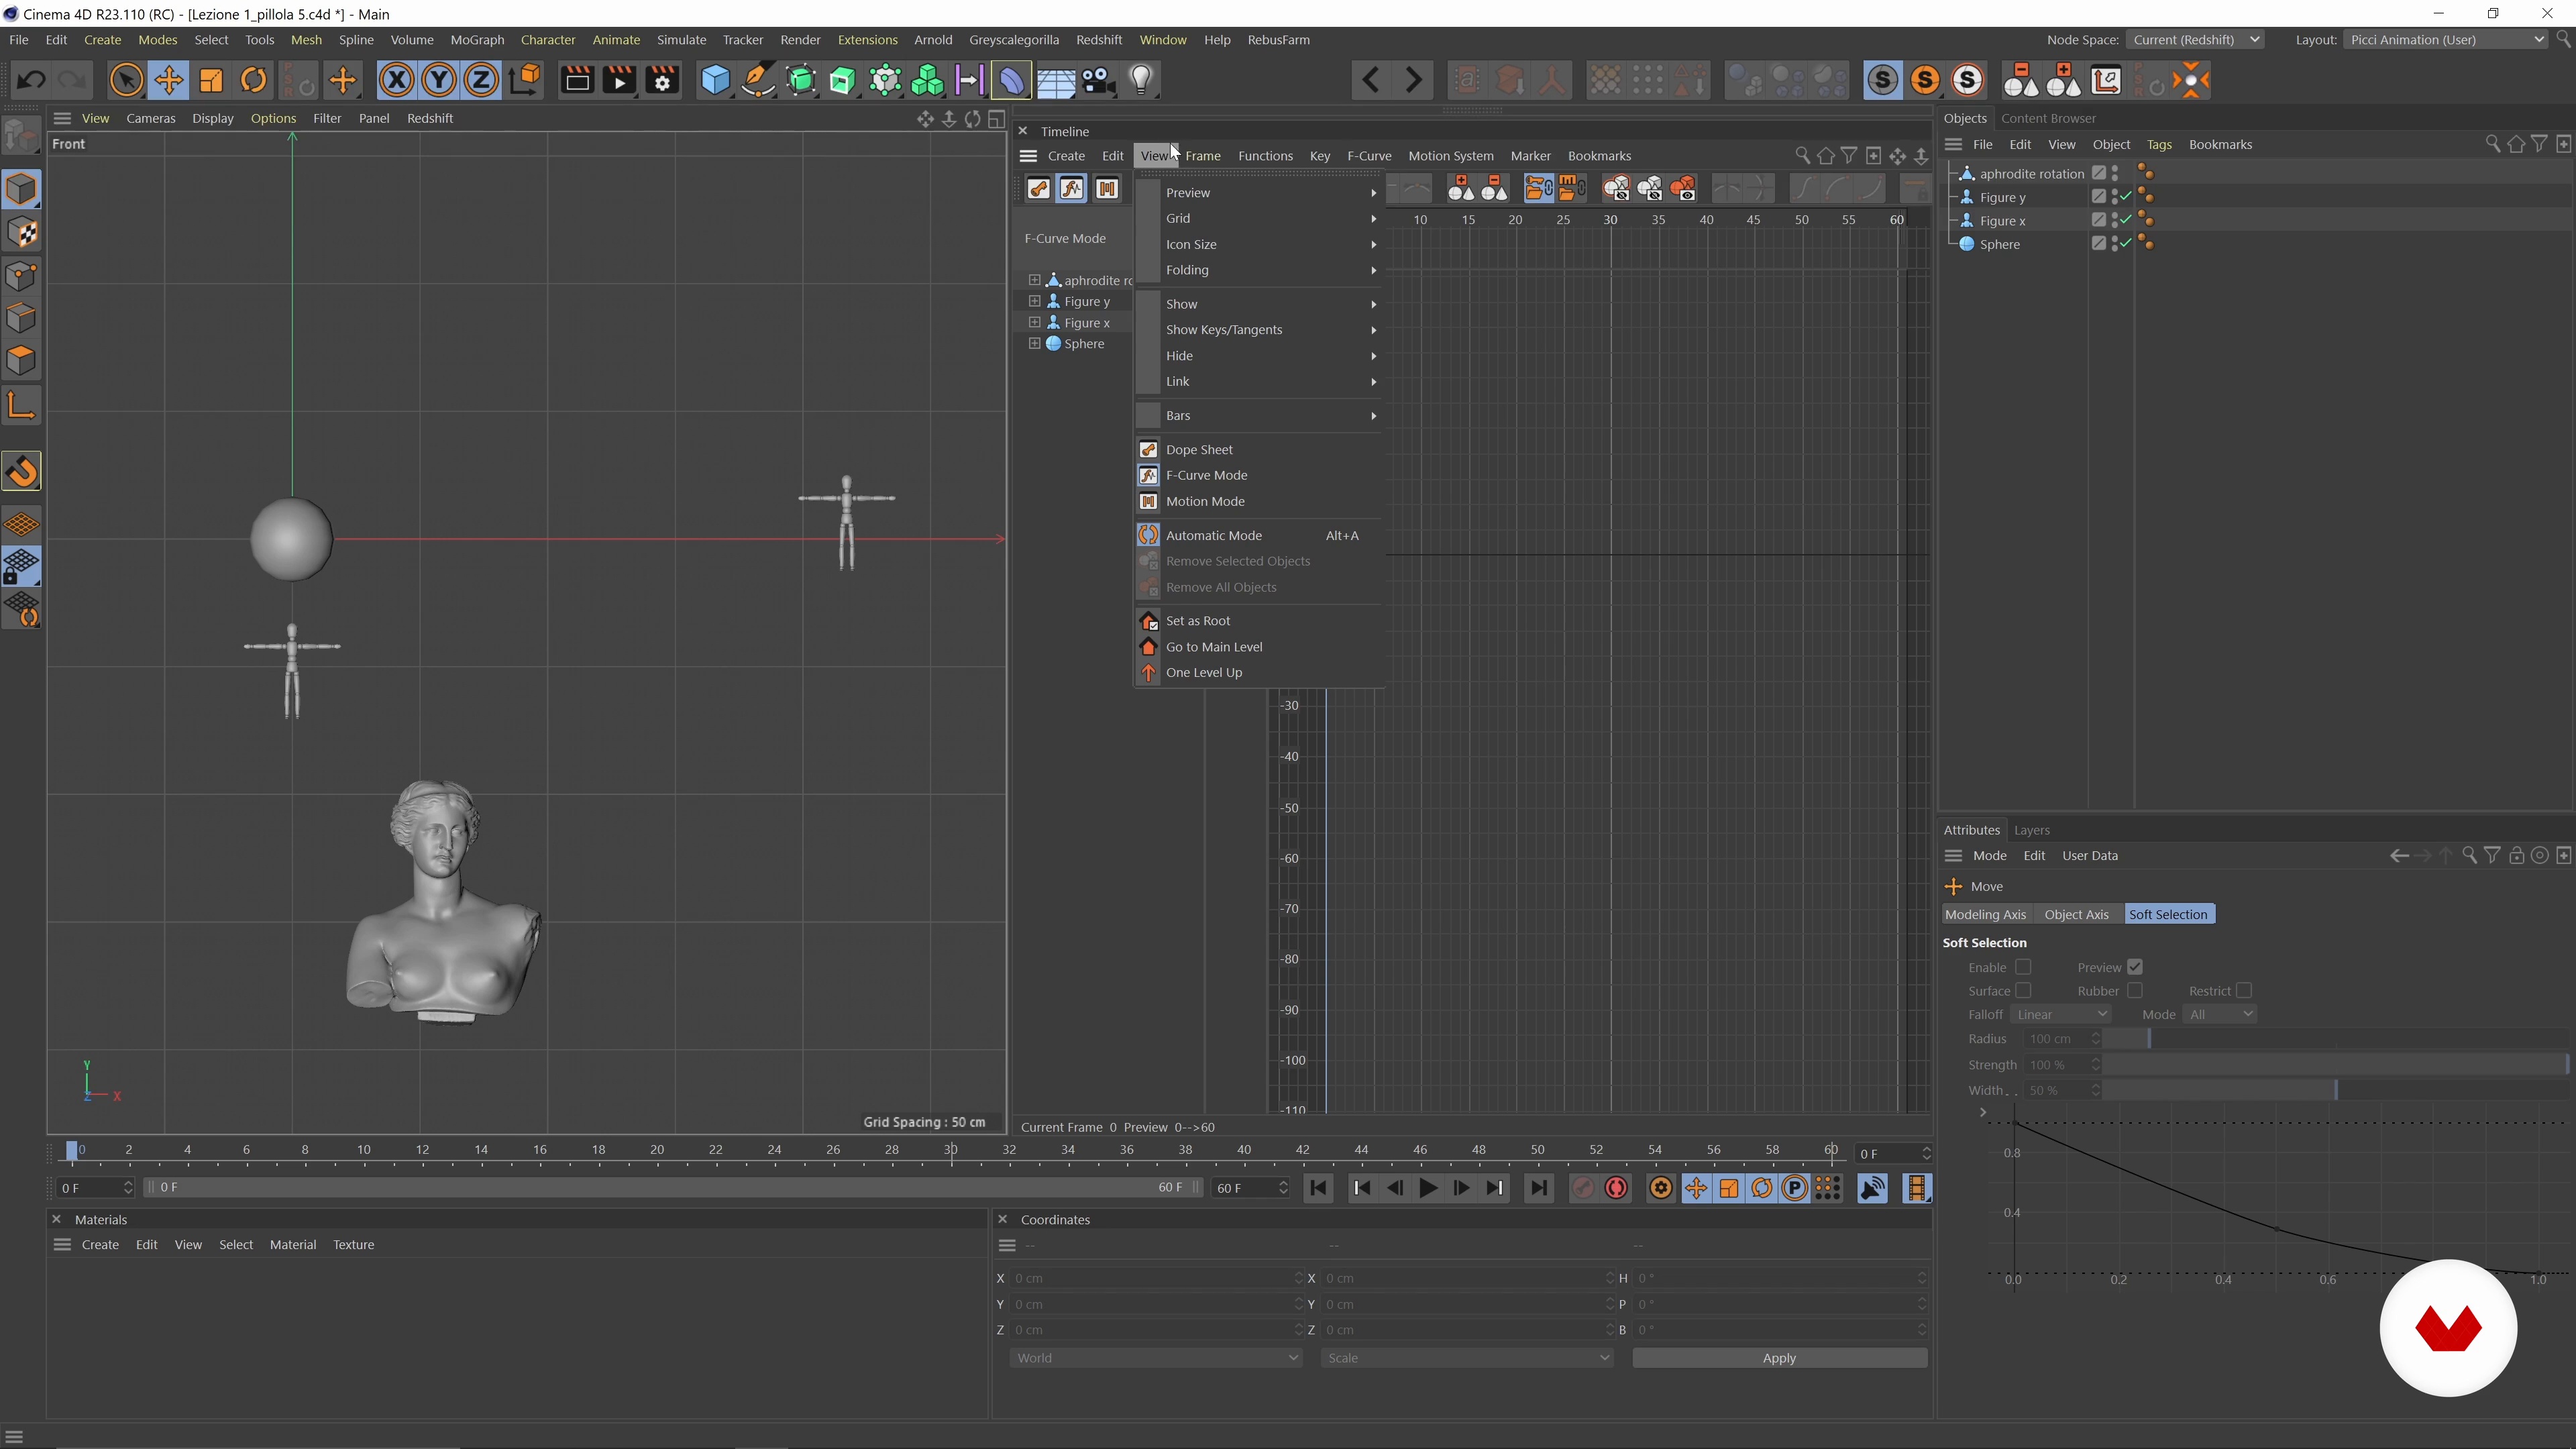Image resolution: width=2576 pixels, height=1449 pixels.
Task: Open the Show Keys/Tangents submenu
Action: 1259,330
